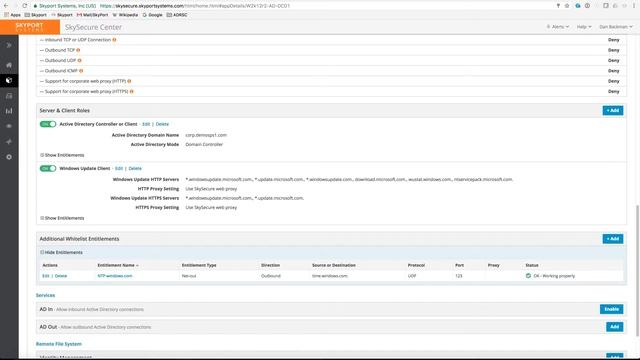640x360 pixels.
Task: Delete the Active Directory Controller or Client role
Action: (162, 124)
